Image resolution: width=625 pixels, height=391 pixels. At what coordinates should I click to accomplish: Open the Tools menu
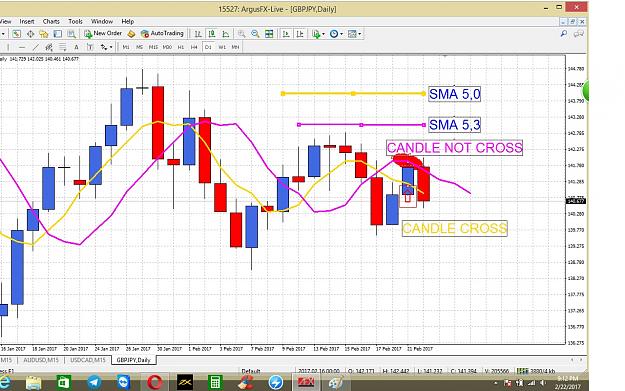pos(75,22)
